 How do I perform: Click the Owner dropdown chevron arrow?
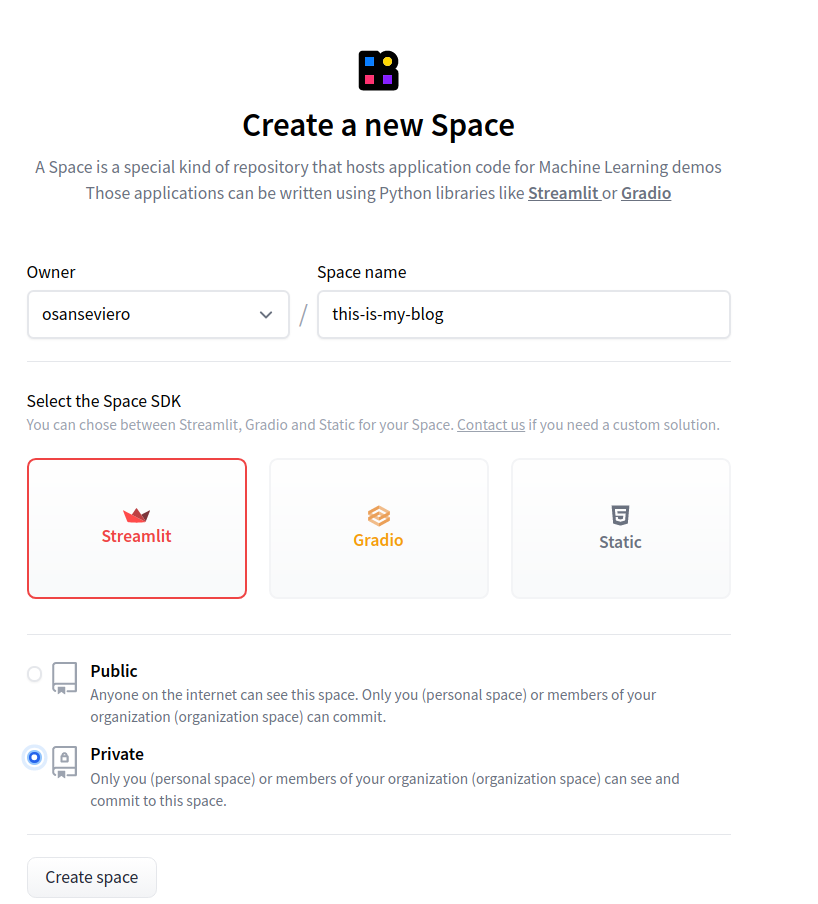coord(266,315)
